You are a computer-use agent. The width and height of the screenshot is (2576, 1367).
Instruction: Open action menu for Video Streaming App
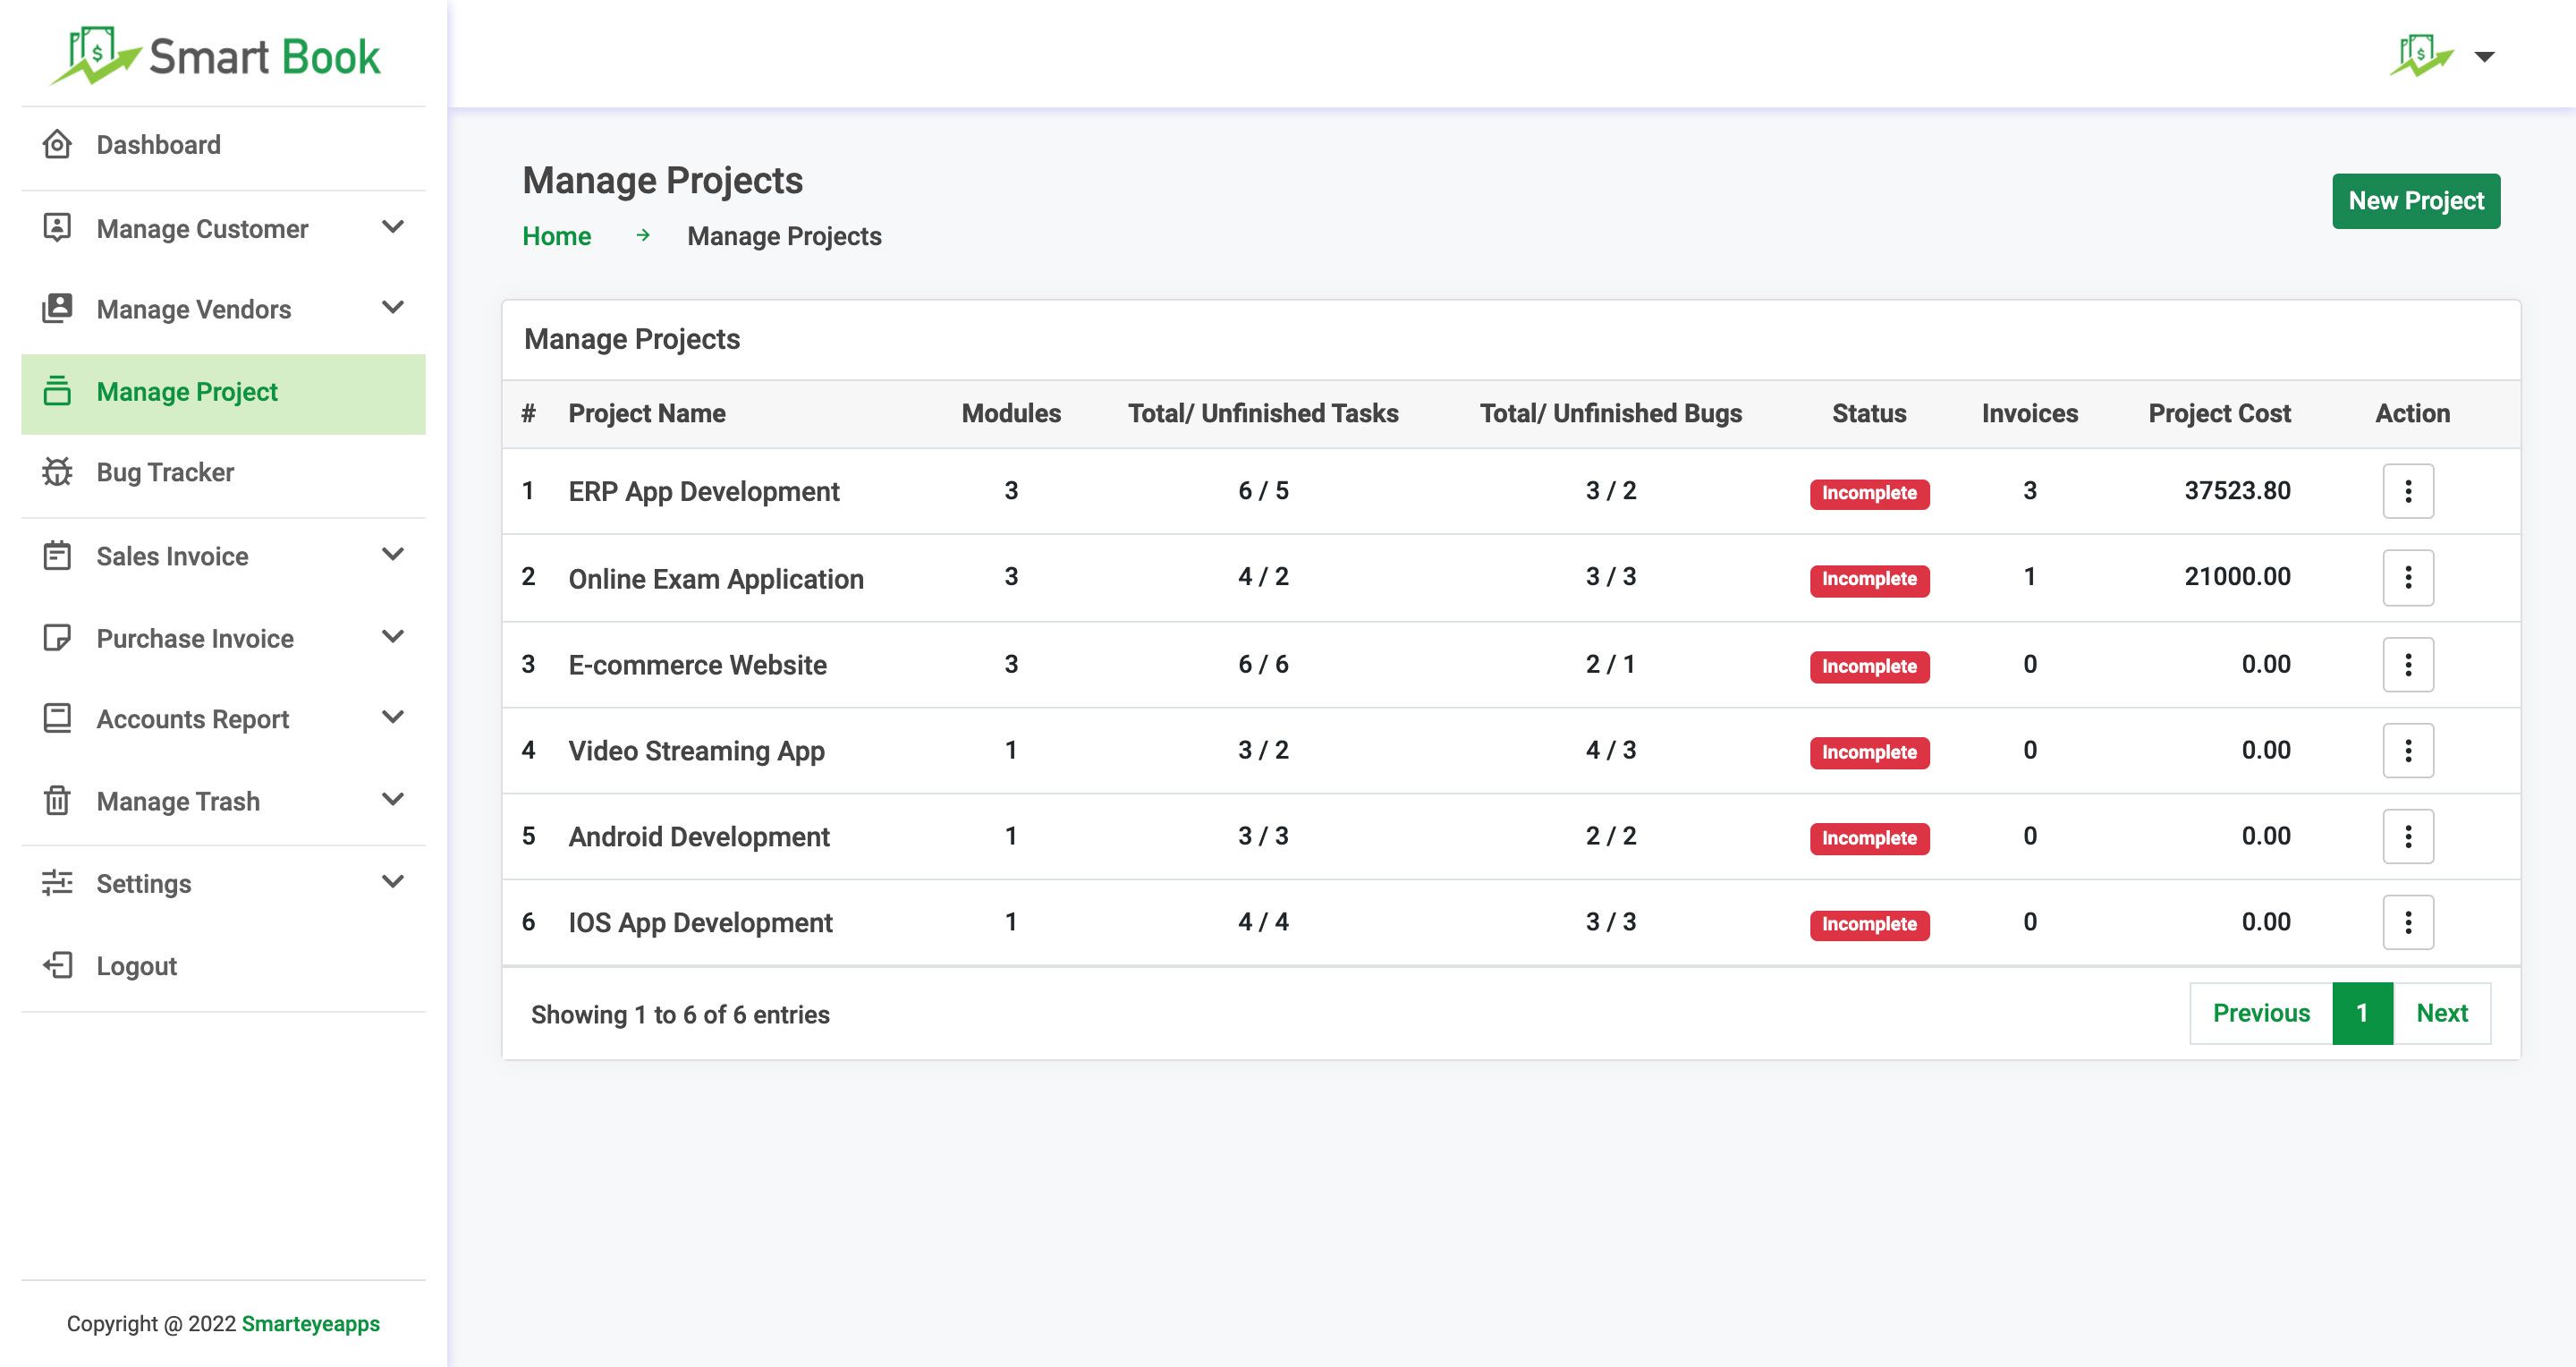[2407, 750]
